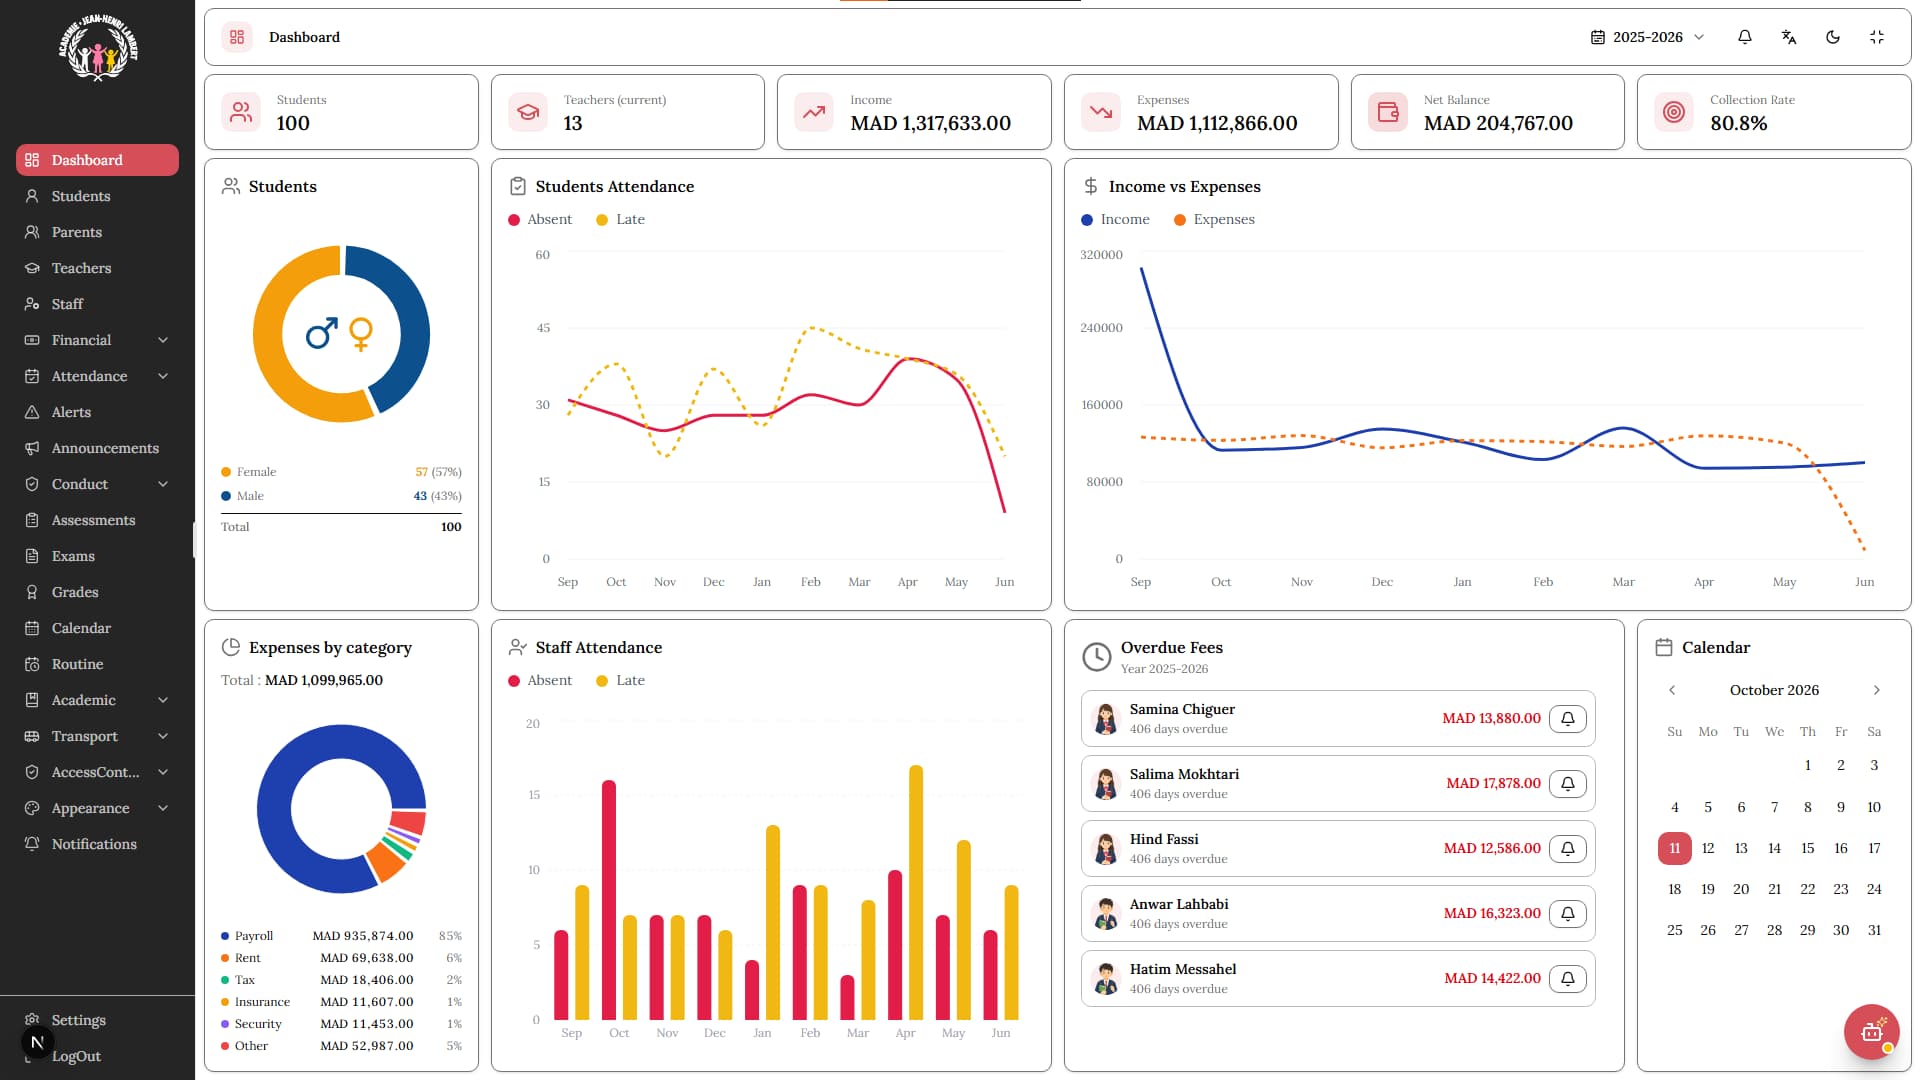Go to next month in Calendar

coord(1877,690)
